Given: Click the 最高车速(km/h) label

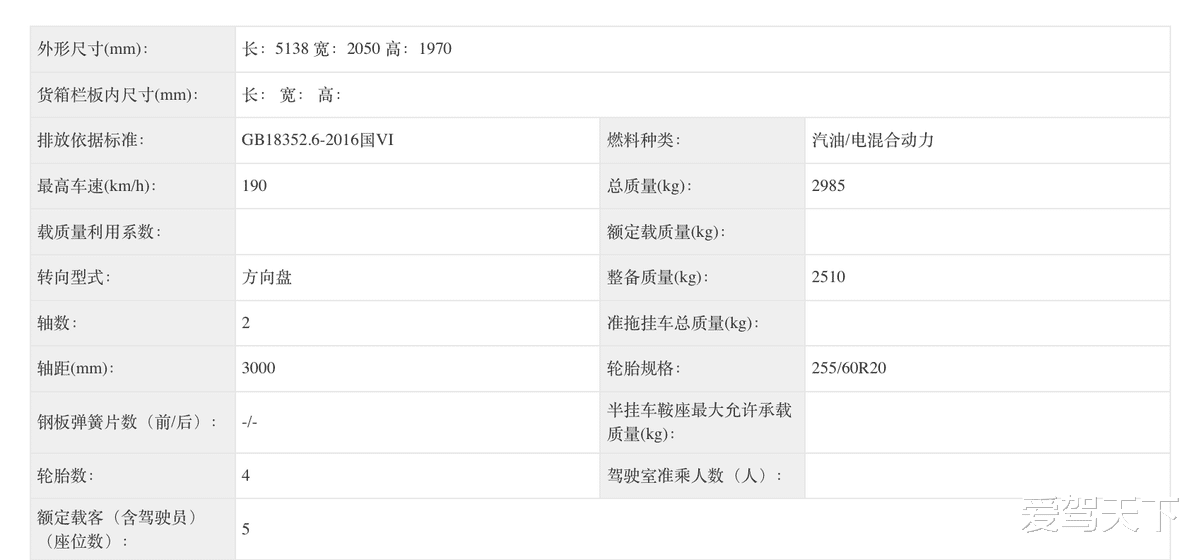Looking at the screenshot, I should point(97,186).
